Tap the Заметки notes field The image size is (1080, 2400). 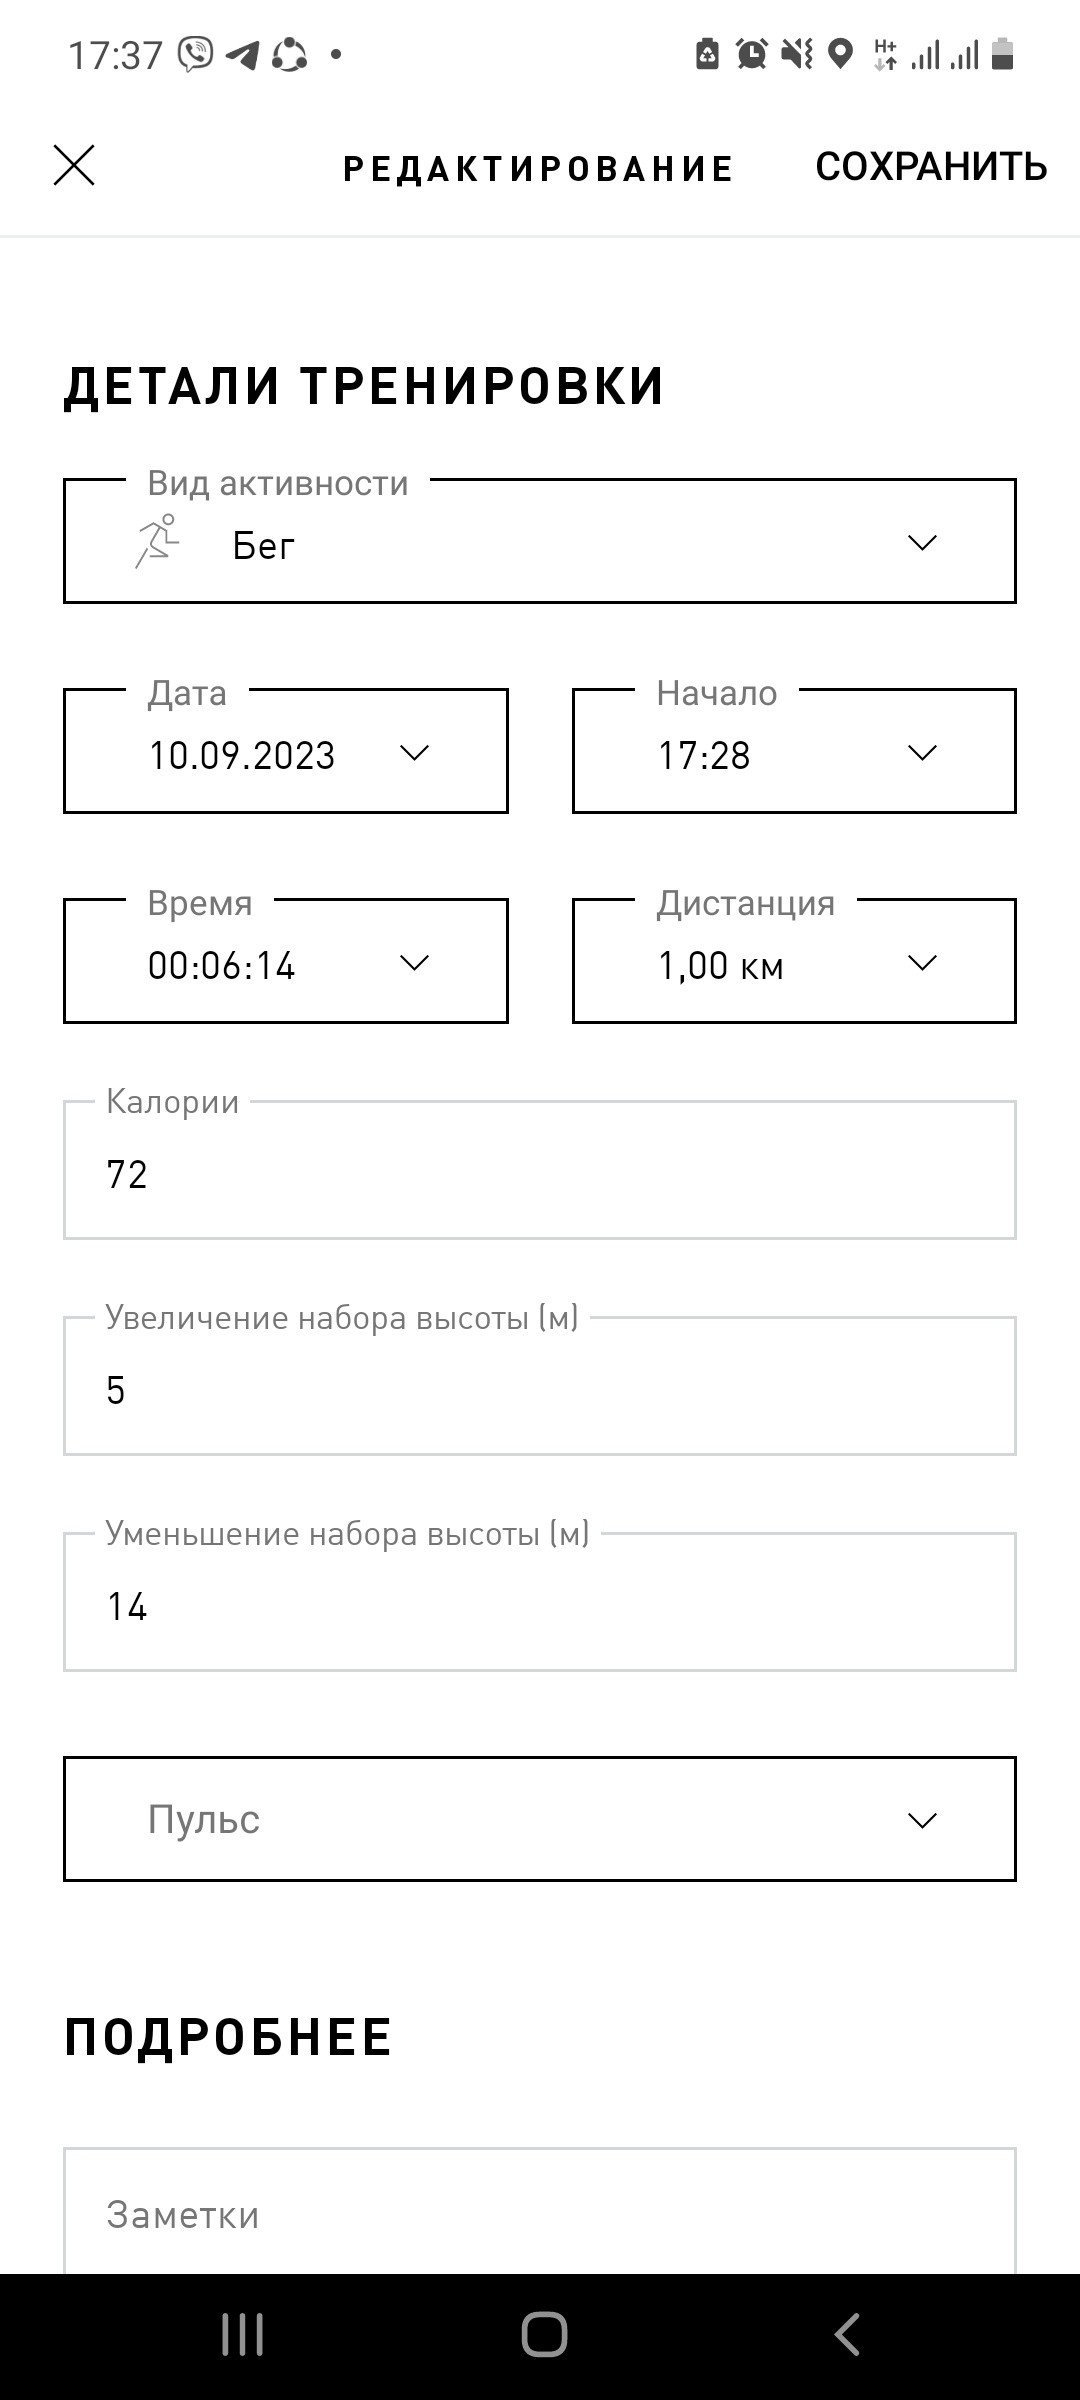point(540,2212)
